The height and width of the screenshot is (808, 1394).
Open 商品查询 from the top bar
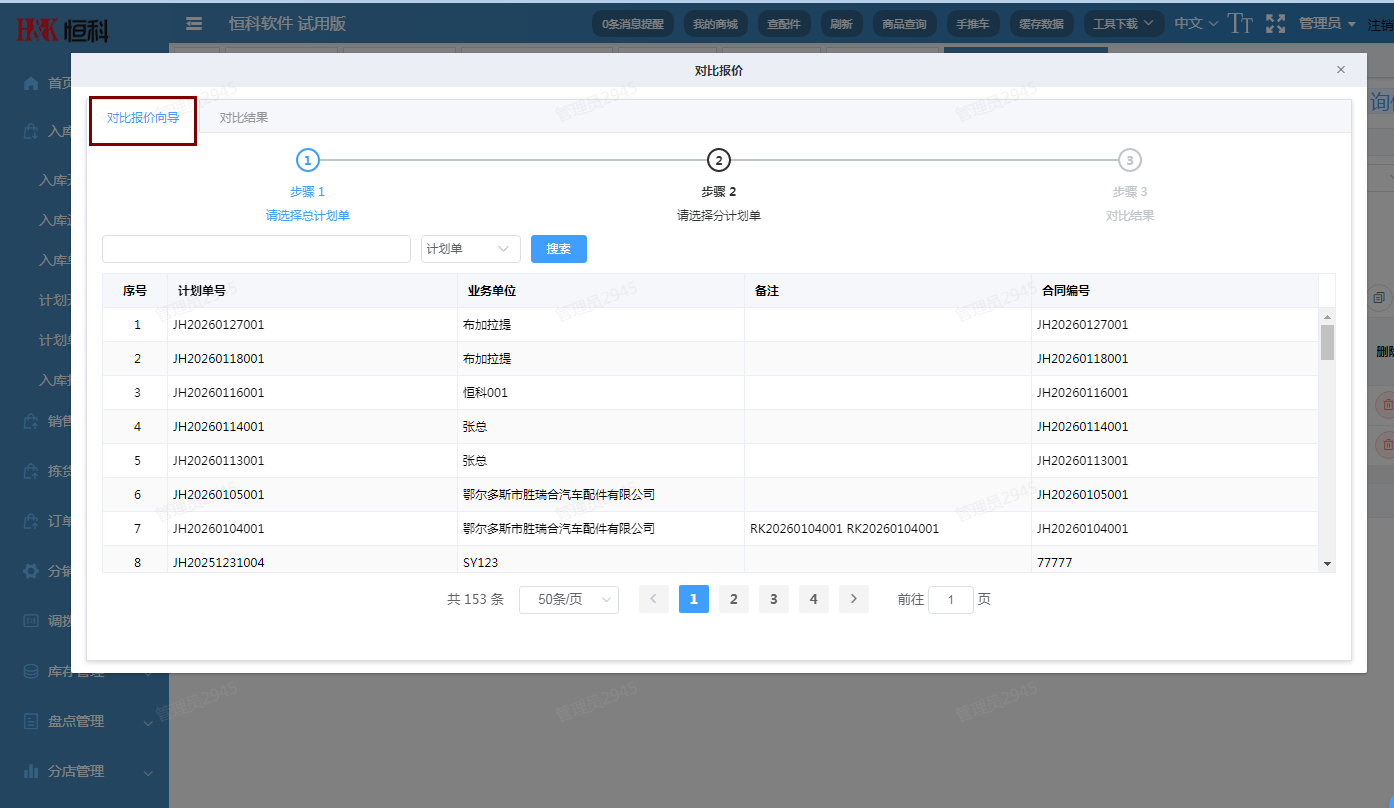(x=904, y=22)
